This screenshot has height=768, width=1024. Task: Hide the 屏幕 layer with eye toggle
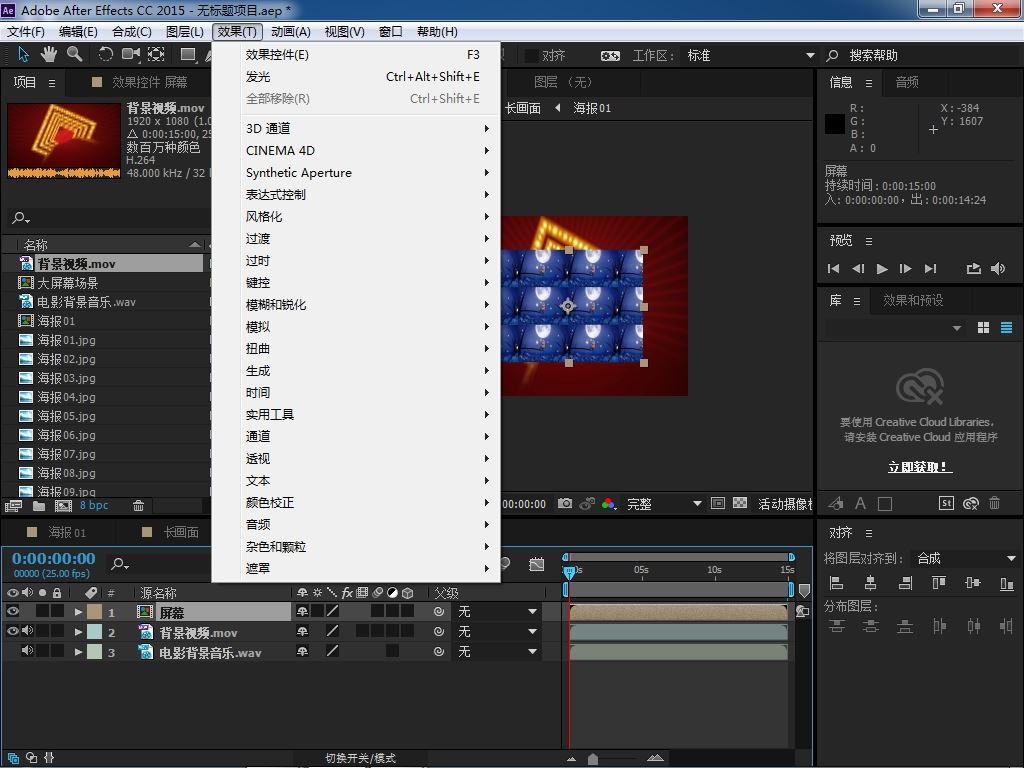pyautogui.click(x=12, y=611)
